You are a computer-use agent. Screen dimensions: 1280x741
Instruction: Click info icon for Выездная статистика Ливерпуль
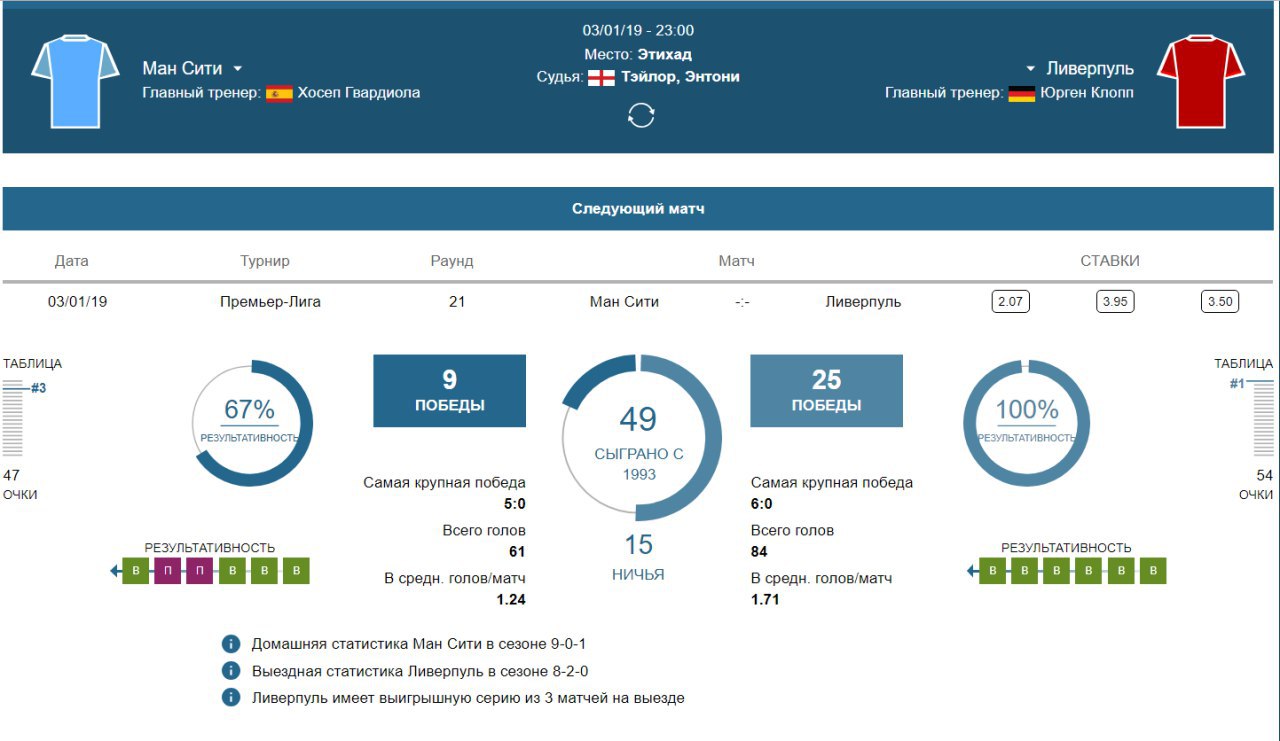[231, 671]
